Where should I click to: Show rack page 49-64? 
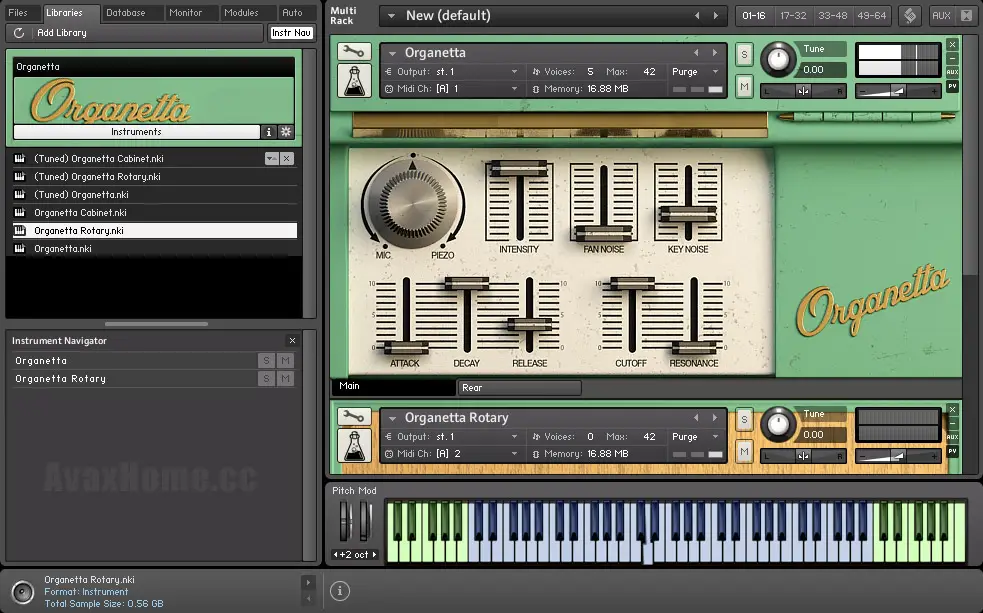871,16
